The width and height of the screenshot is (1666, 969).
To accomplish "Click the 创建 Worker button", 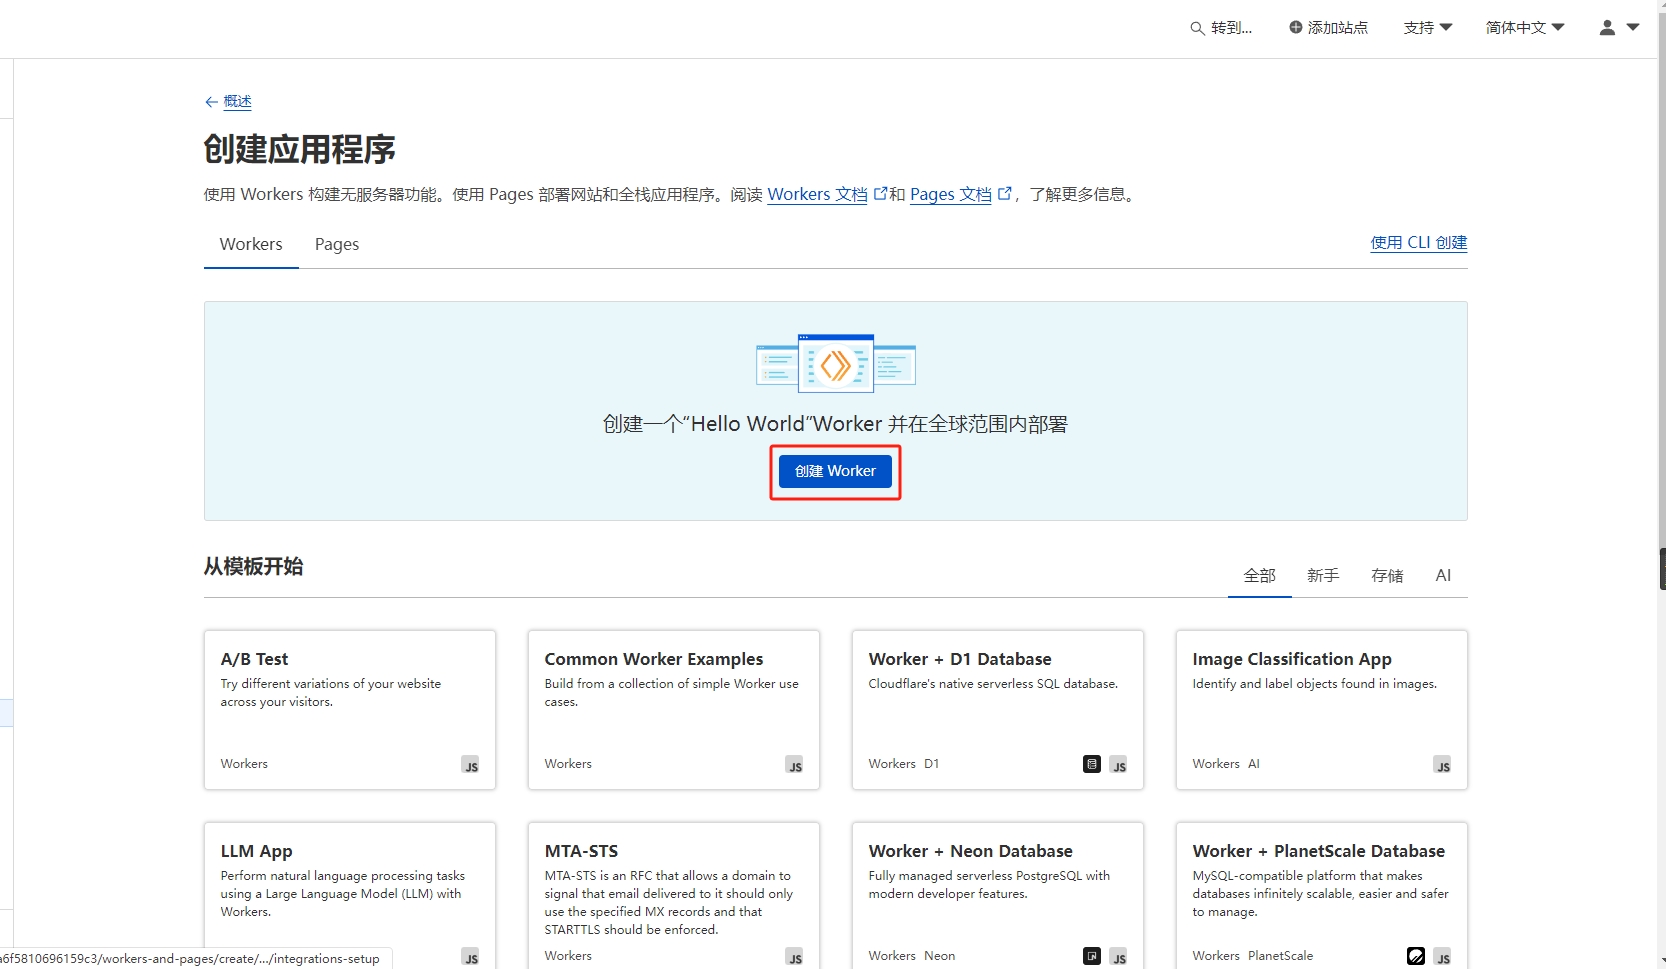I will pos(835,471).
